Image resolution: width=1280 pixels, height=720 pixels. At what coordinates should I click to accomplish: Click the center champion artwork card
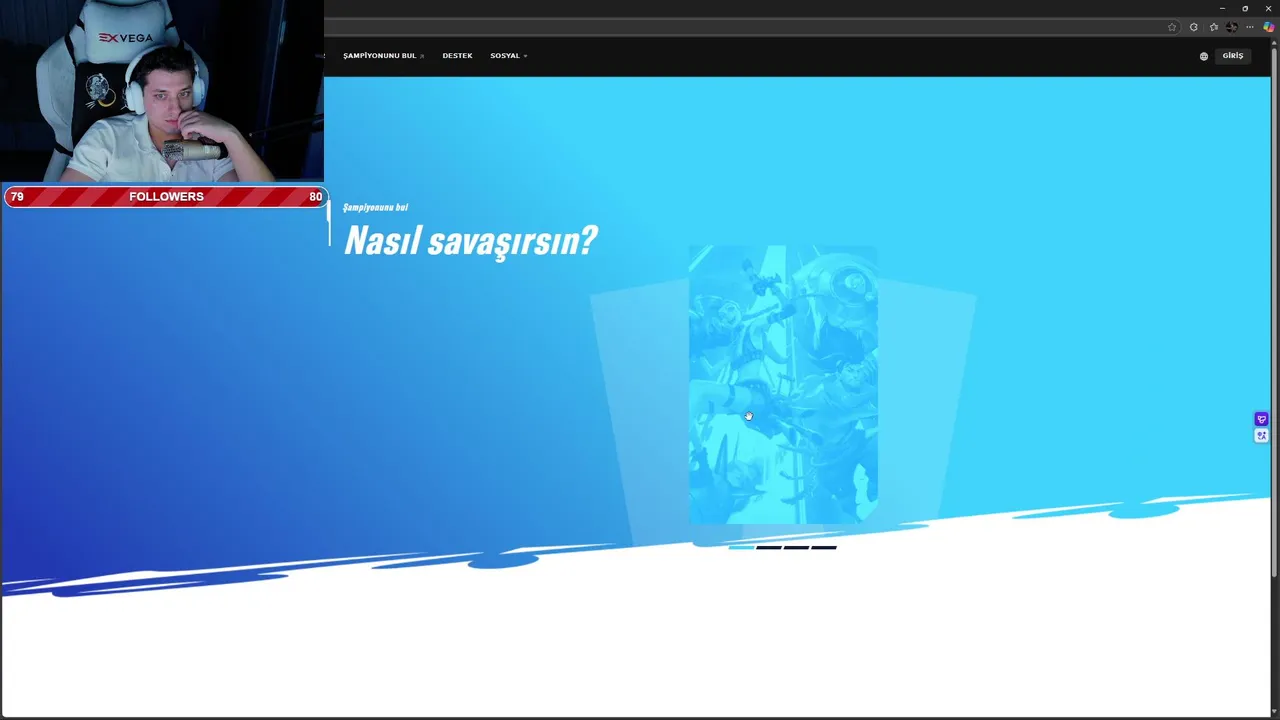tap(783, 385)
